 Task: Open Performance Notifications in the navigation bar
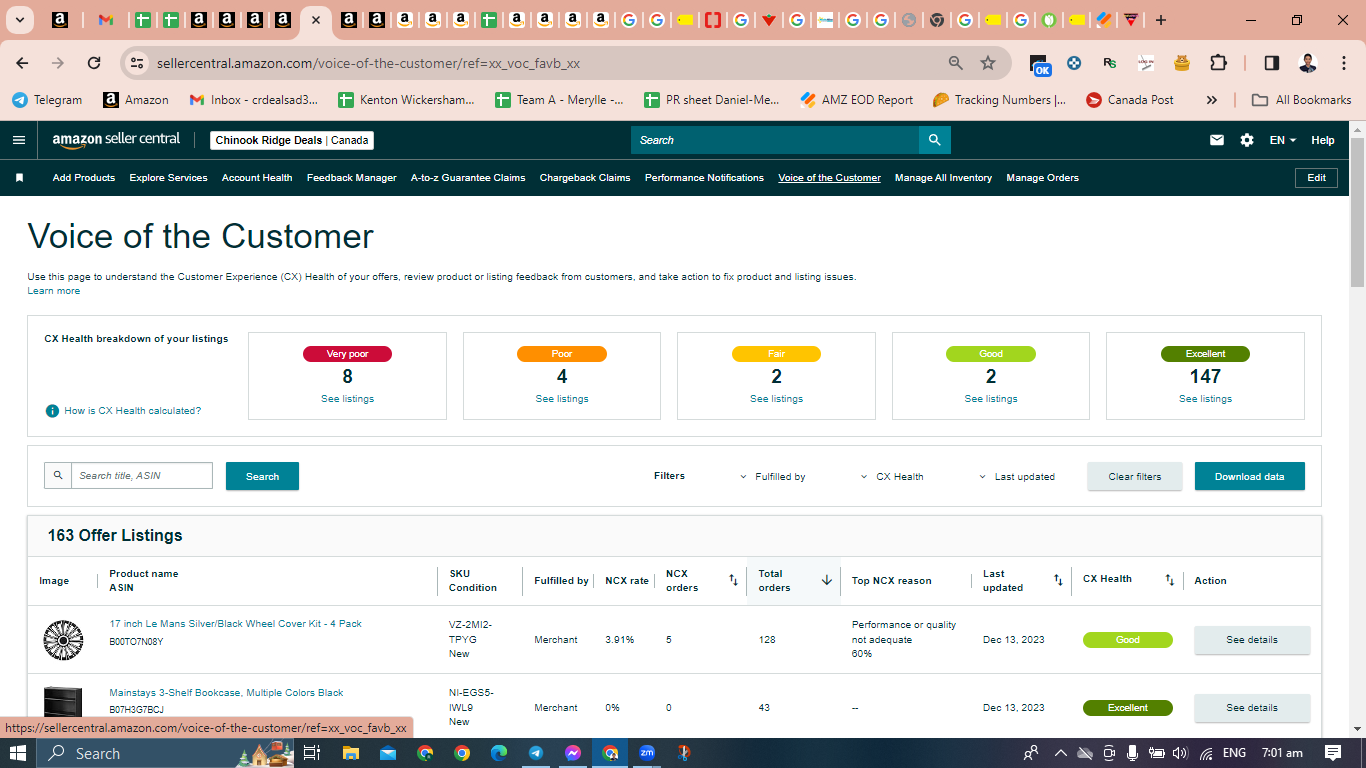click(704, 178)
